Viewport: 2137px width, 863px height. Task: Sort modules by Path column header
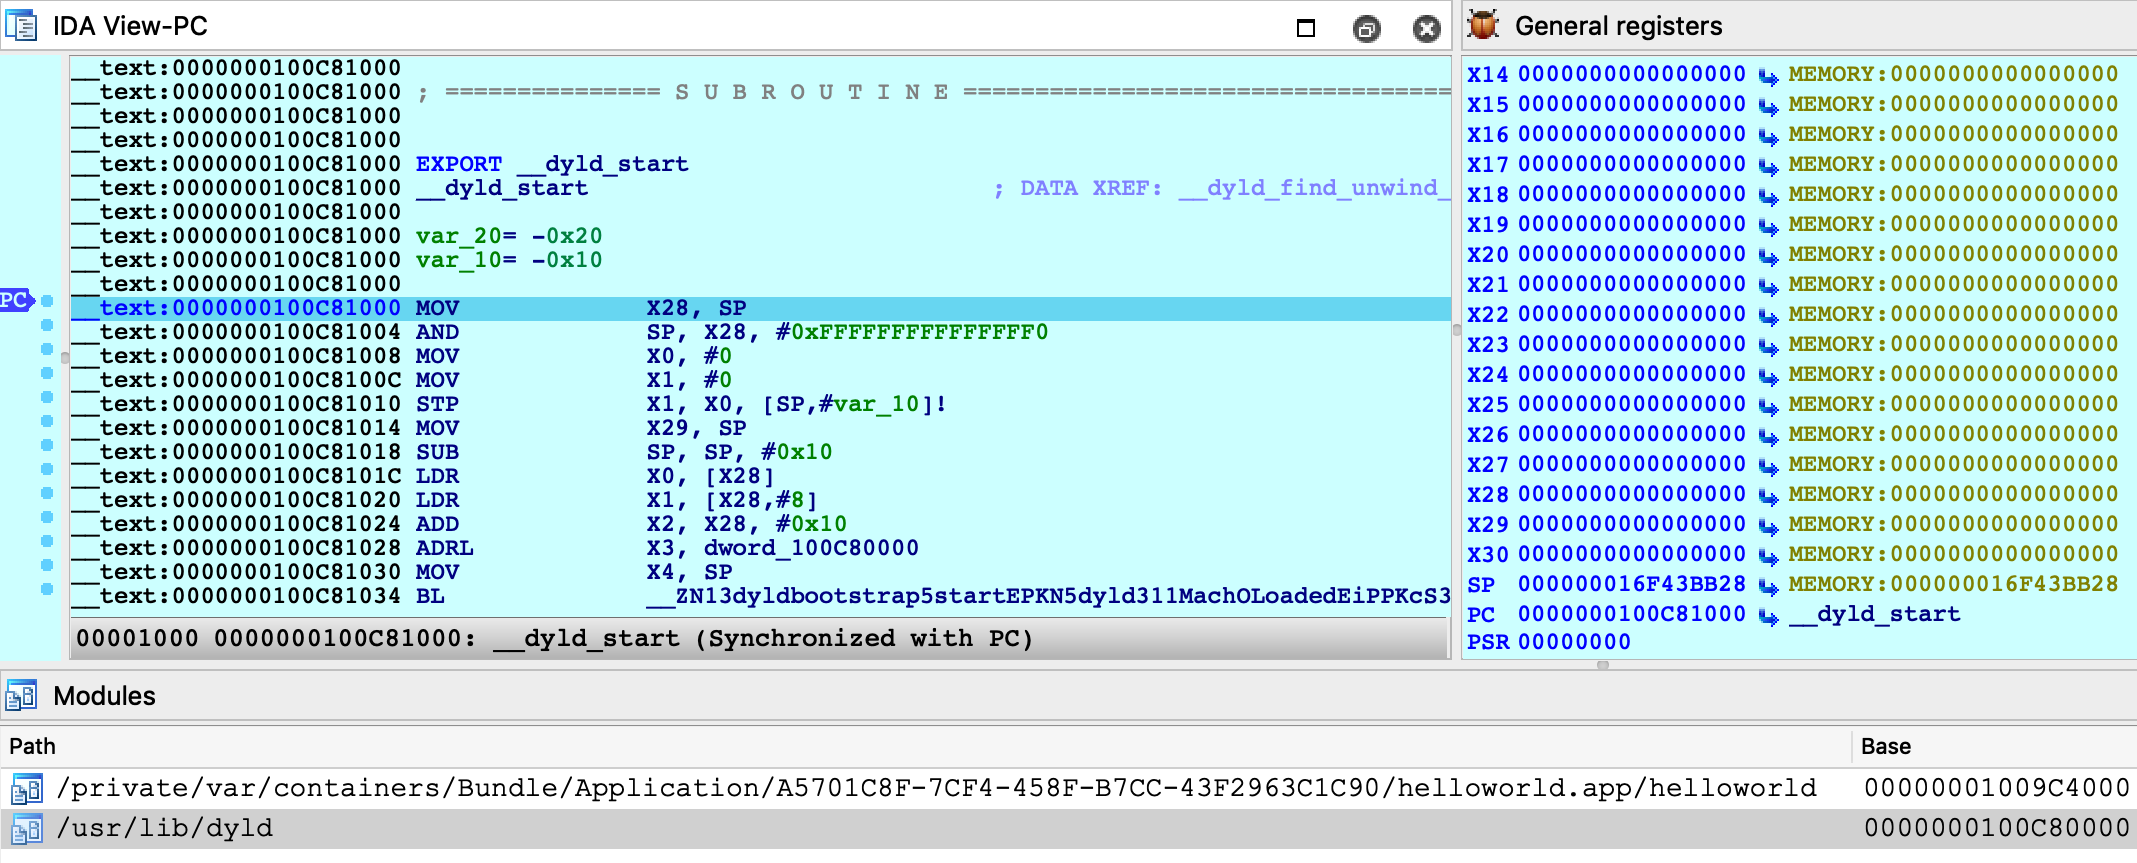[x=33, y=746]
